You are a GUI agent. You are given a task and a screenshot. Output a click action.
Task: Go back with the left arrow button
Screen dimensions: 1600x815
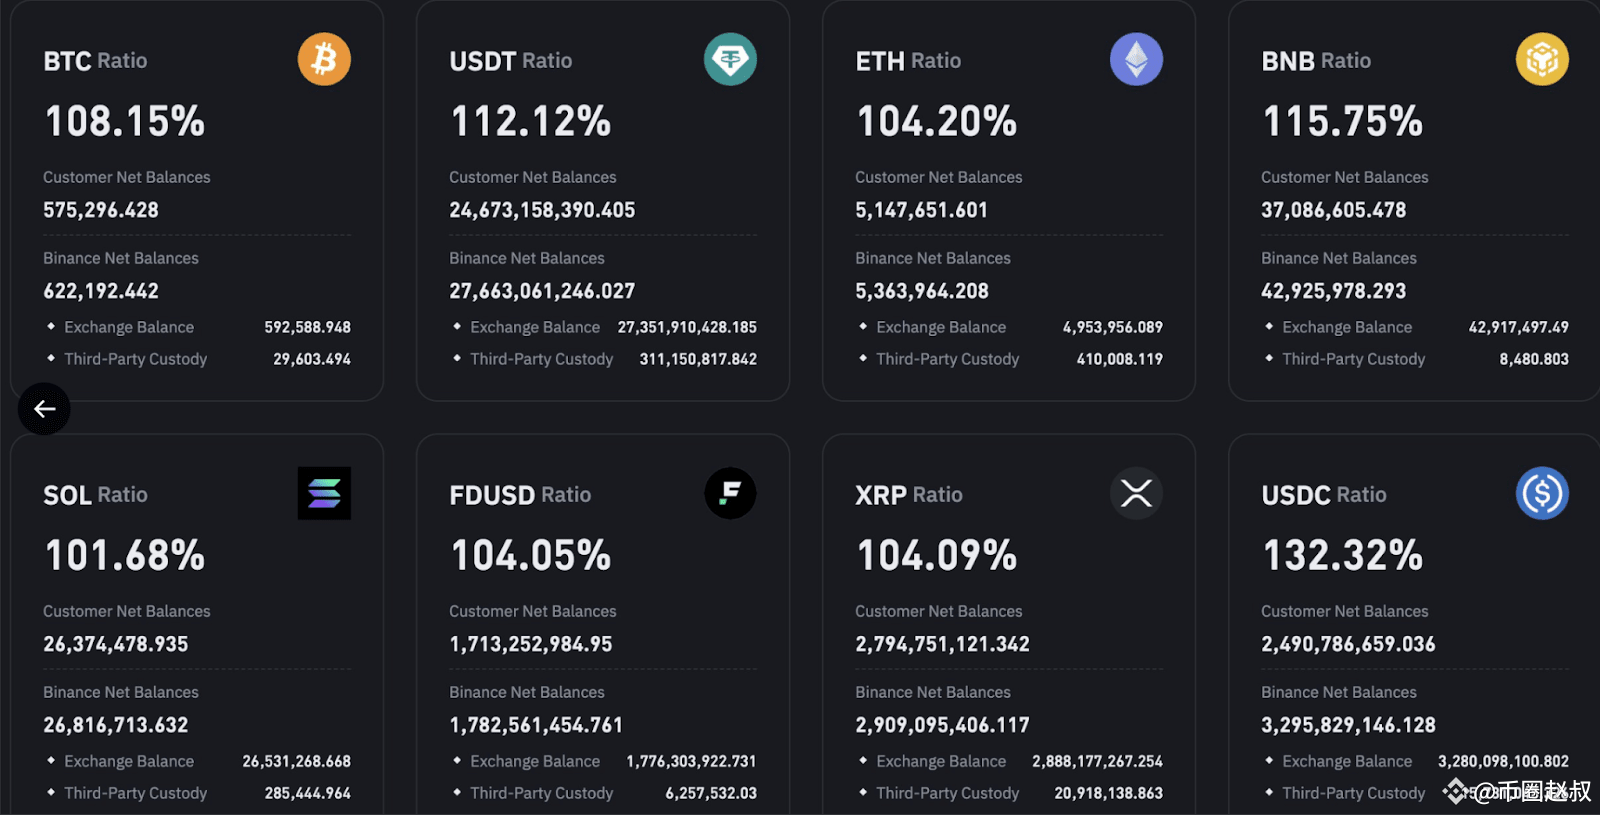[44, 409]
